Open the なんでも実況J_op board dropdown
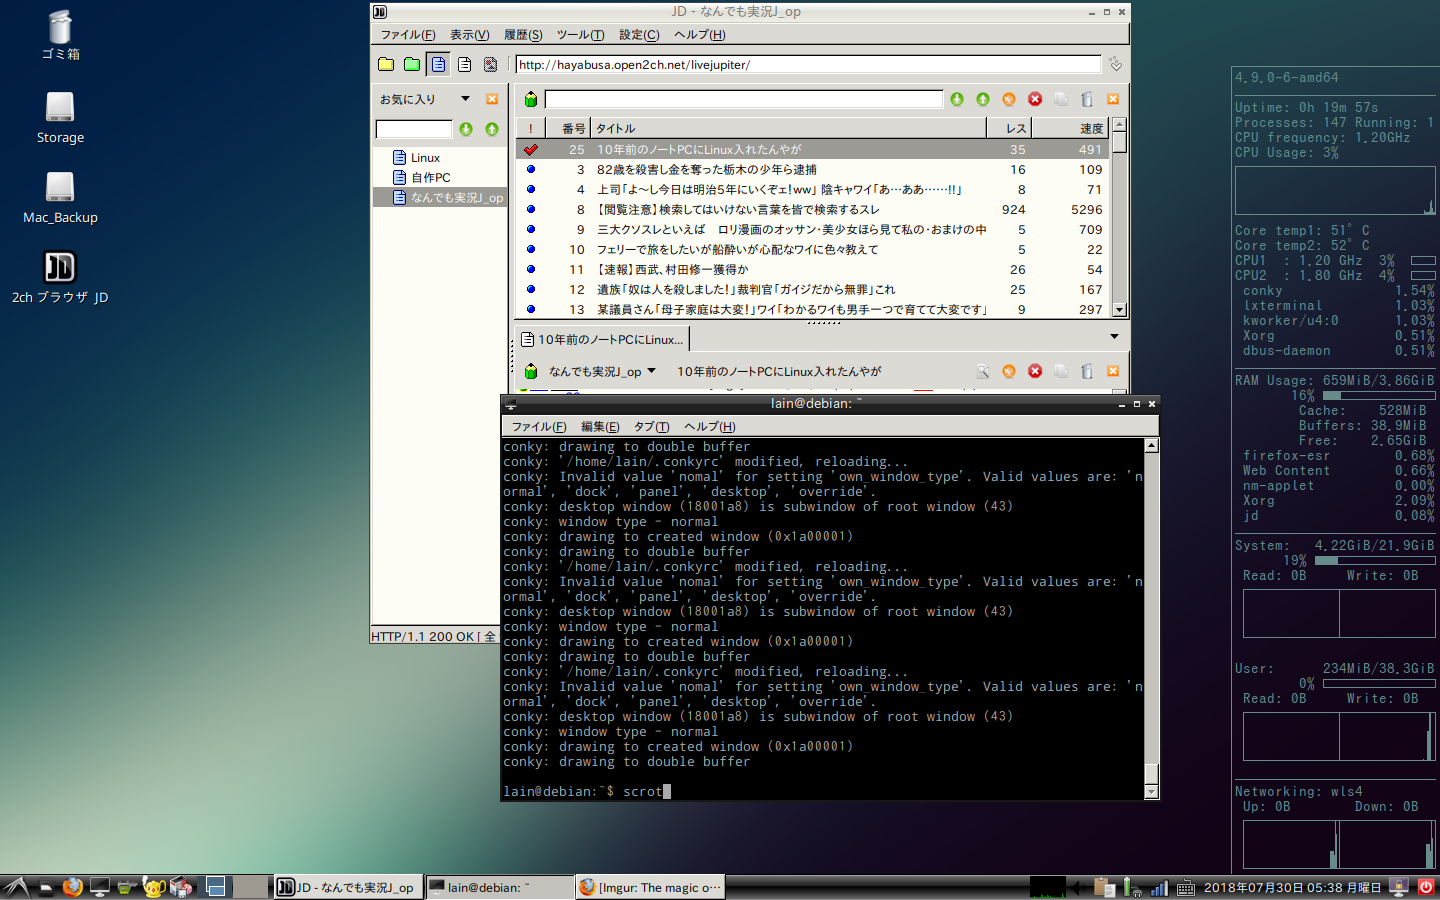 pyautogui.click(x=602, y=371)
